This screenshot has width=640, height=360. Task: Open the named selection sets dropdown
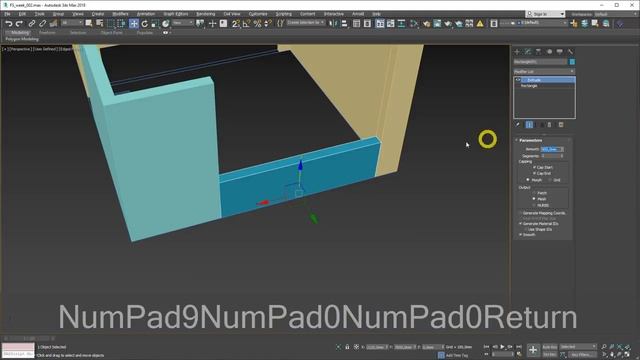(306, 23)
